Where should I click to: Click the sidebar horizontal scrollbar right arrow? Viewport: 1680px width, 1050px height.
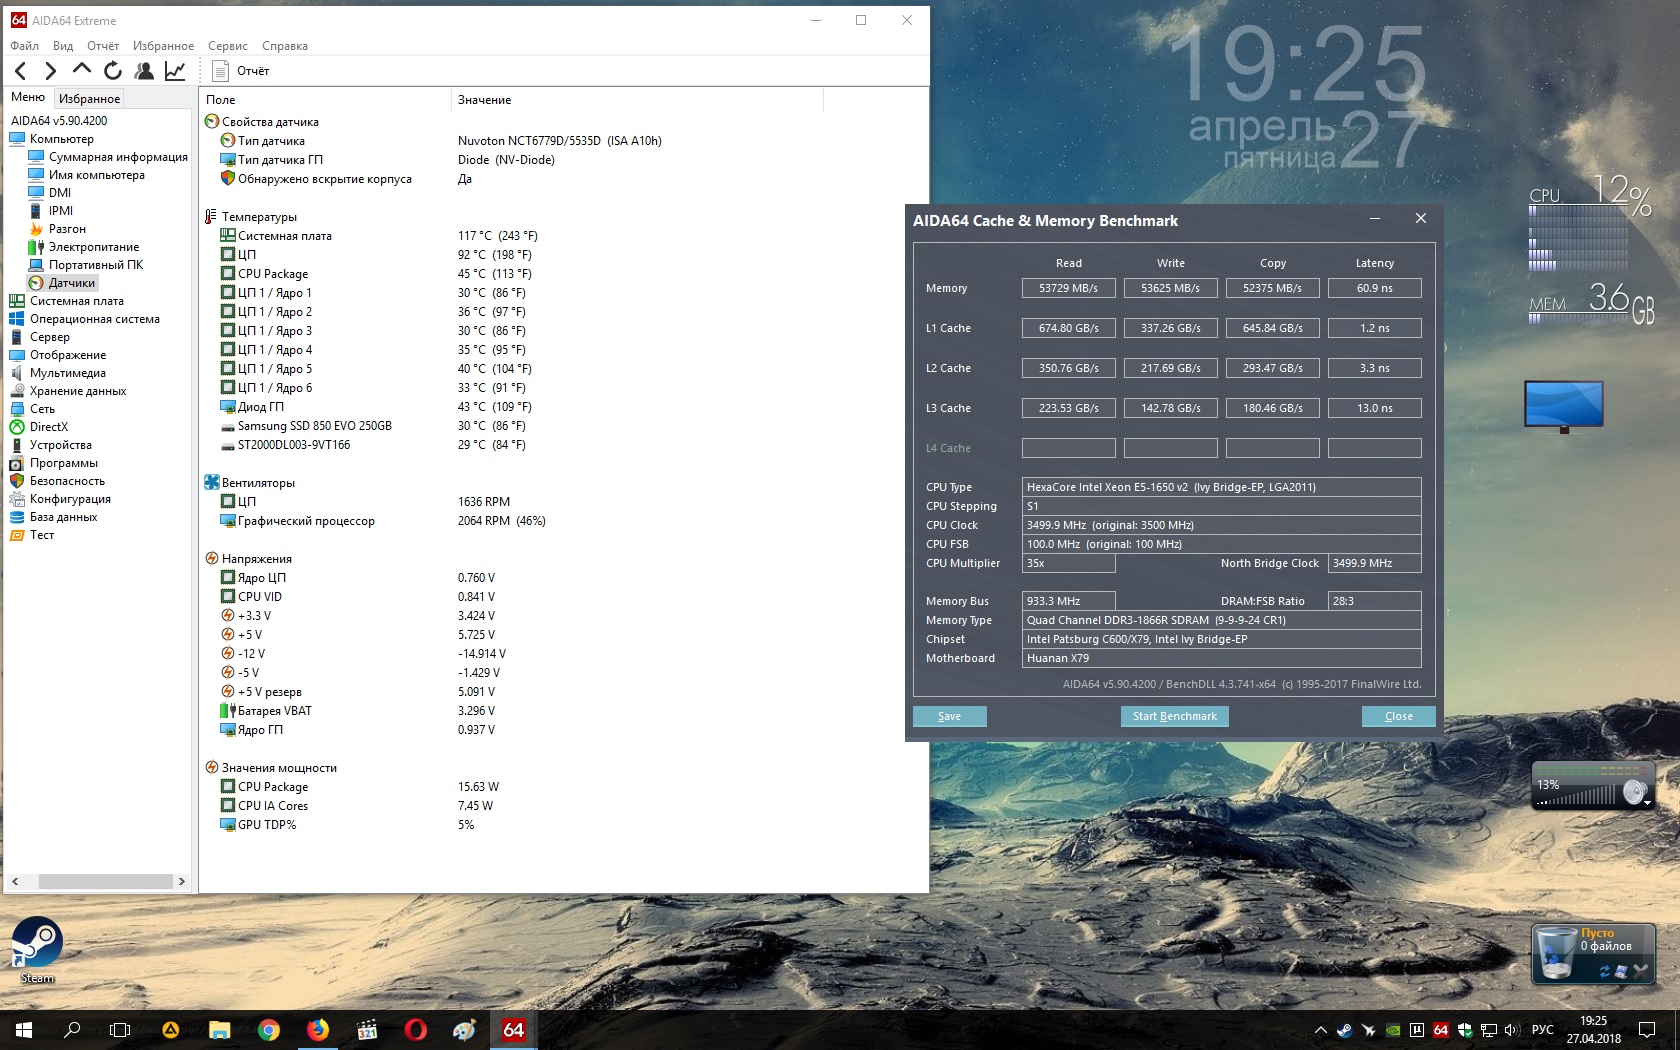pos(181,881)
